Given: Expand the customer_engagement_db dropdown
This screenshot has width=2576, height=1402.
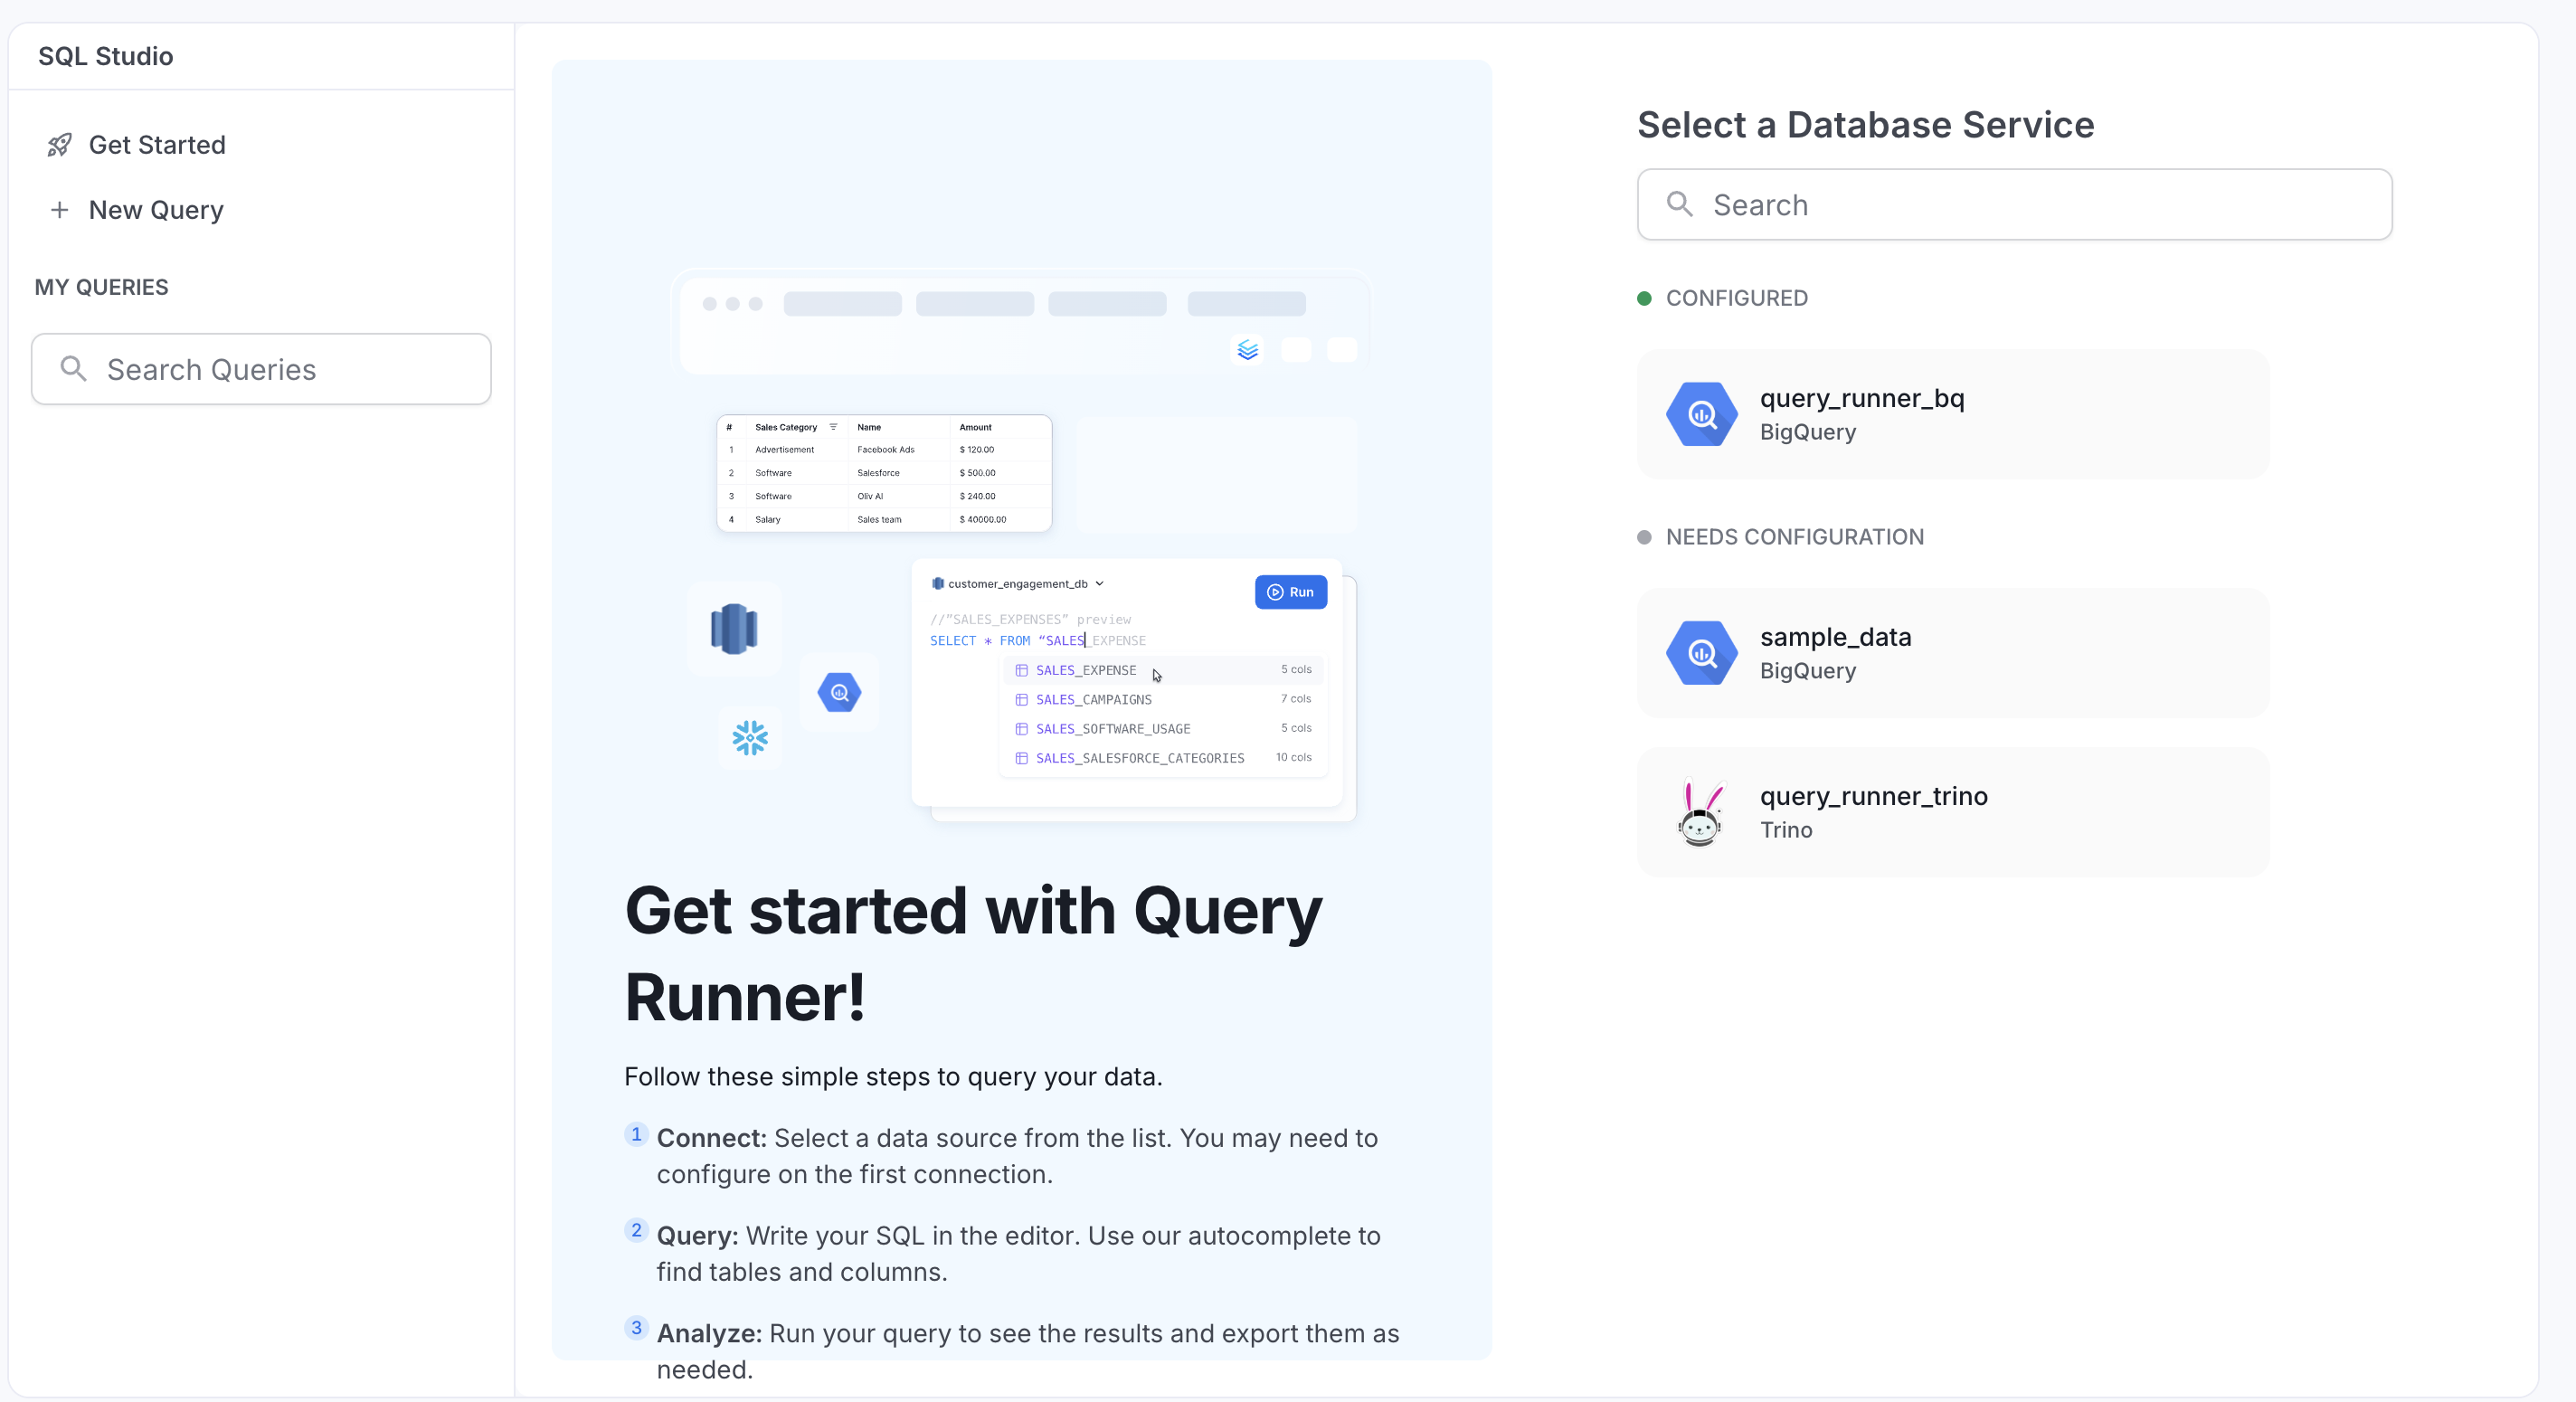Looking at the screenshot, I should [1100, 583].
